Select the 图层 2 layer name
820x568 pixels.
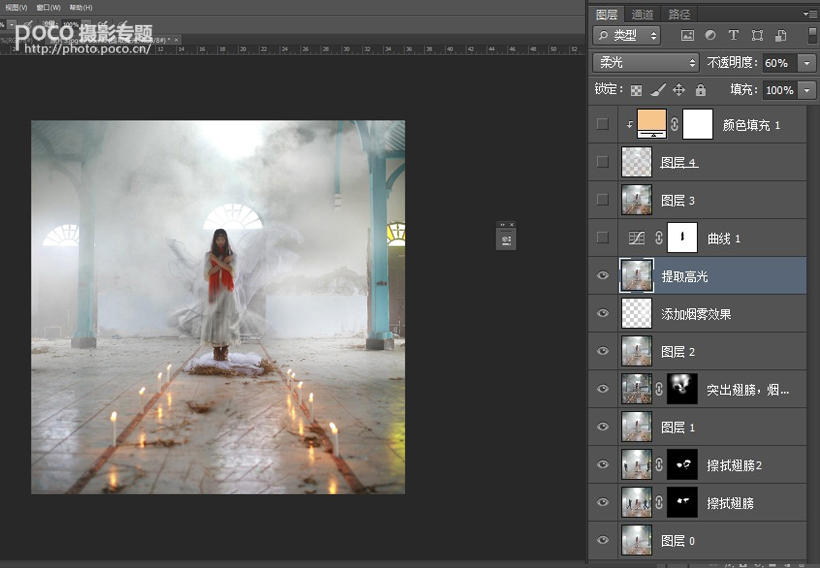(x=678, y=351)
